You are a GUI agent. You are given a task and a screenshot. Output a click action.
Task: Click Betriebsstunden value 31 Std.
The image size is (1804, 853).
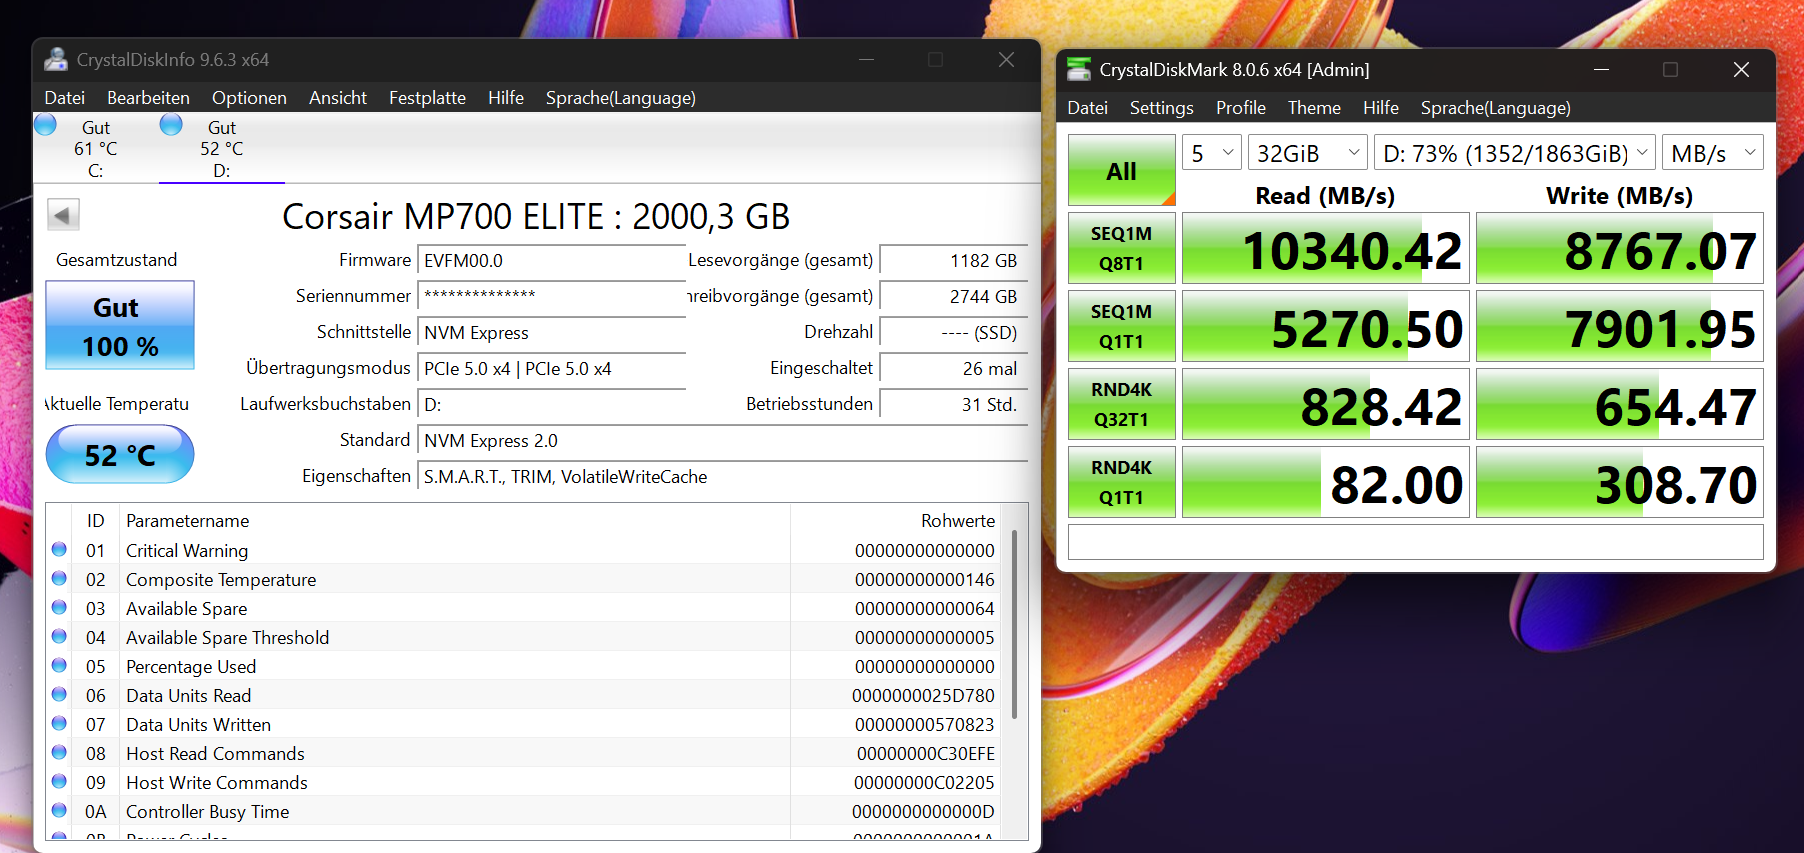[954, 405]
